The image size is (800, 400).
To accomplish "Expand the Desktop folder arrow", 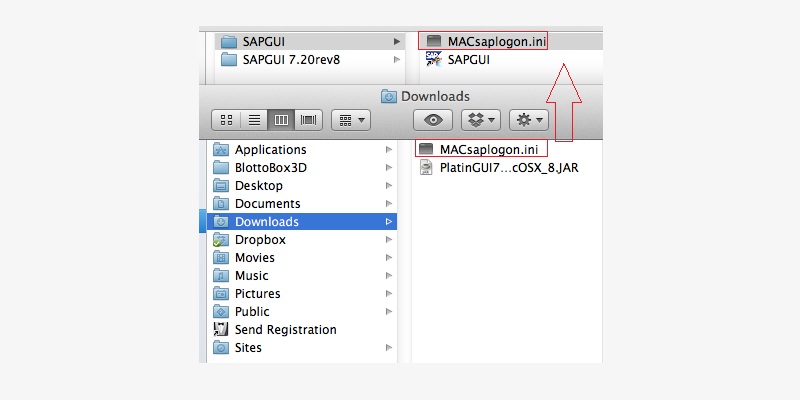I will [389, 186].
